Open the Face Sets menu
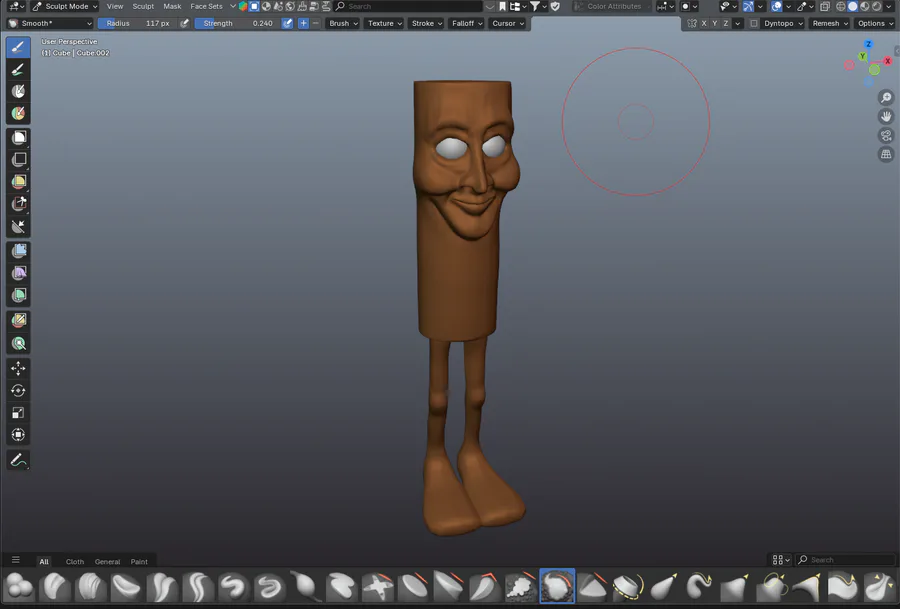900x609 pixels. point(206,6)
